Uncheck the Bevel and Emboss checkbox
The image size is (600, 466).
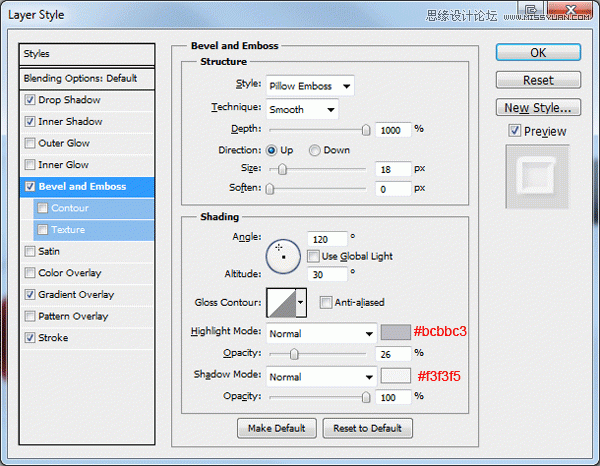point(29,186)
